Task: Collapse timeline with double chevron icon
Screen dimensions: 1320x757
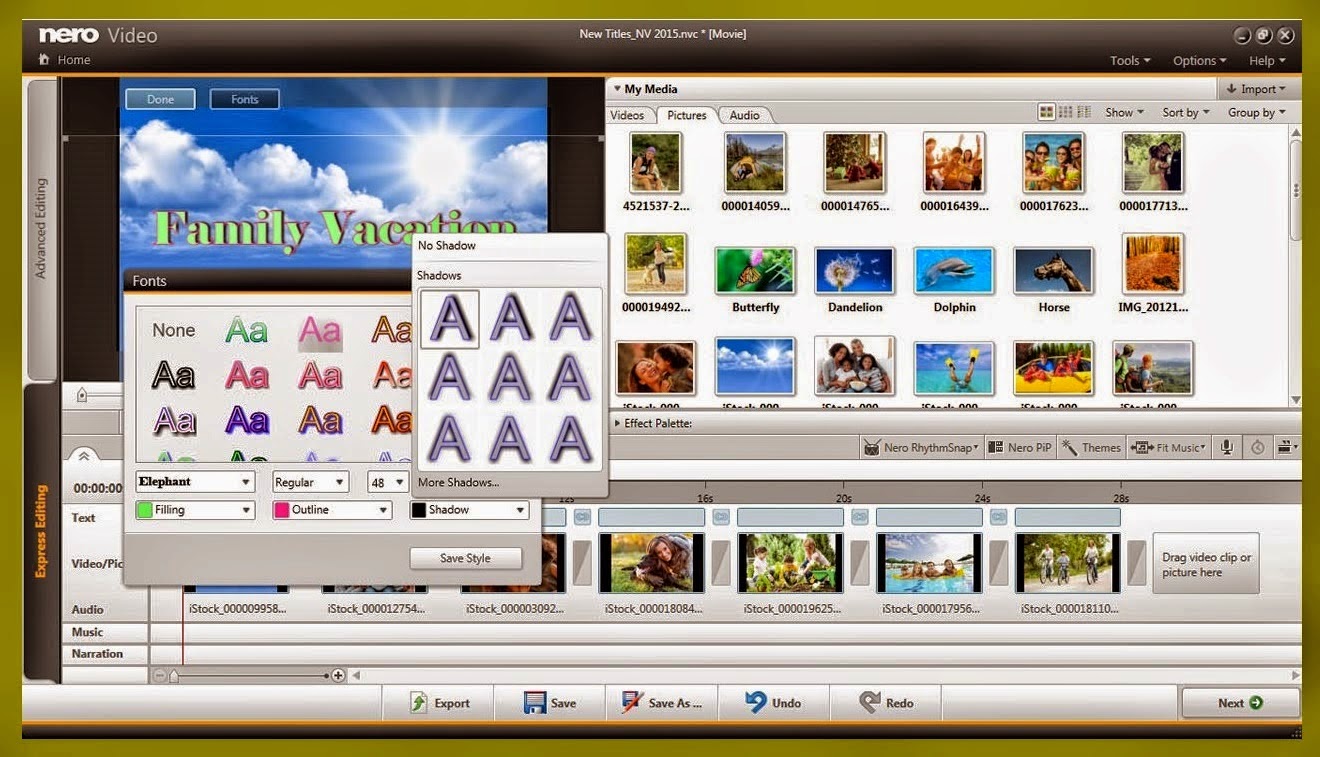Action: (x=84, y=455)
